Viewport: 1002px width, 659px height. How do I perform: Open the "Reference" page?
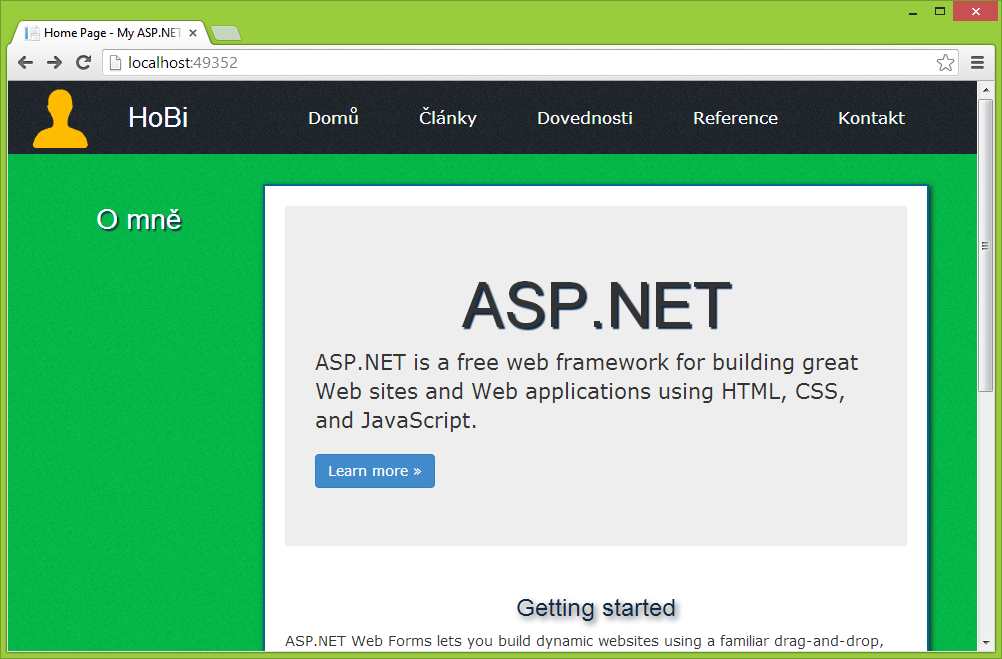(735, 118)
